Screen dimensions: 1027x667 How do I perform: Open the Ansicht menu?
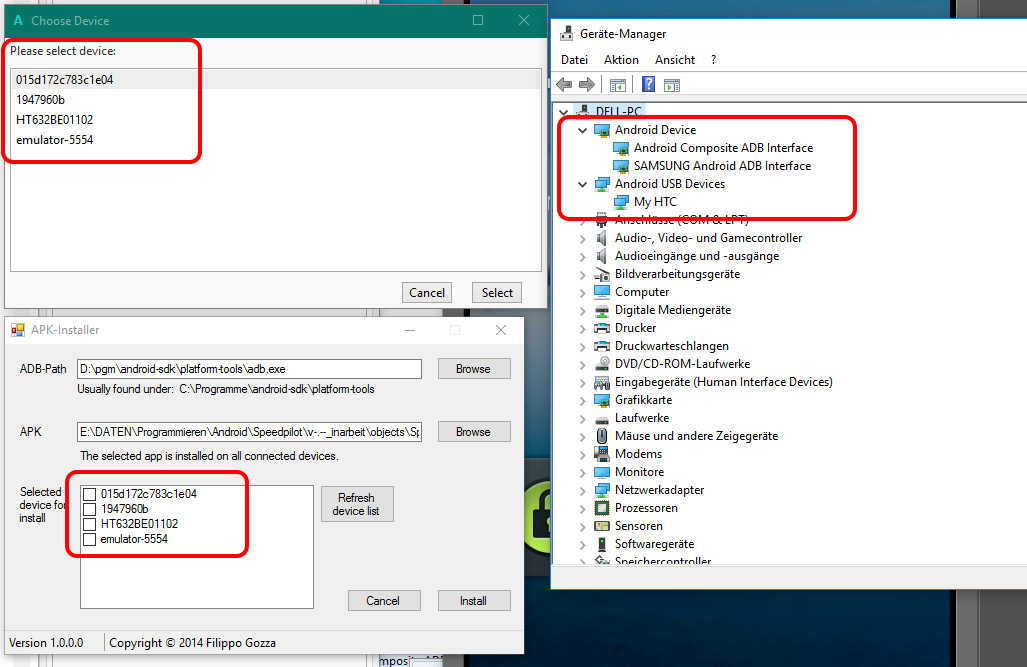point(674,59)
